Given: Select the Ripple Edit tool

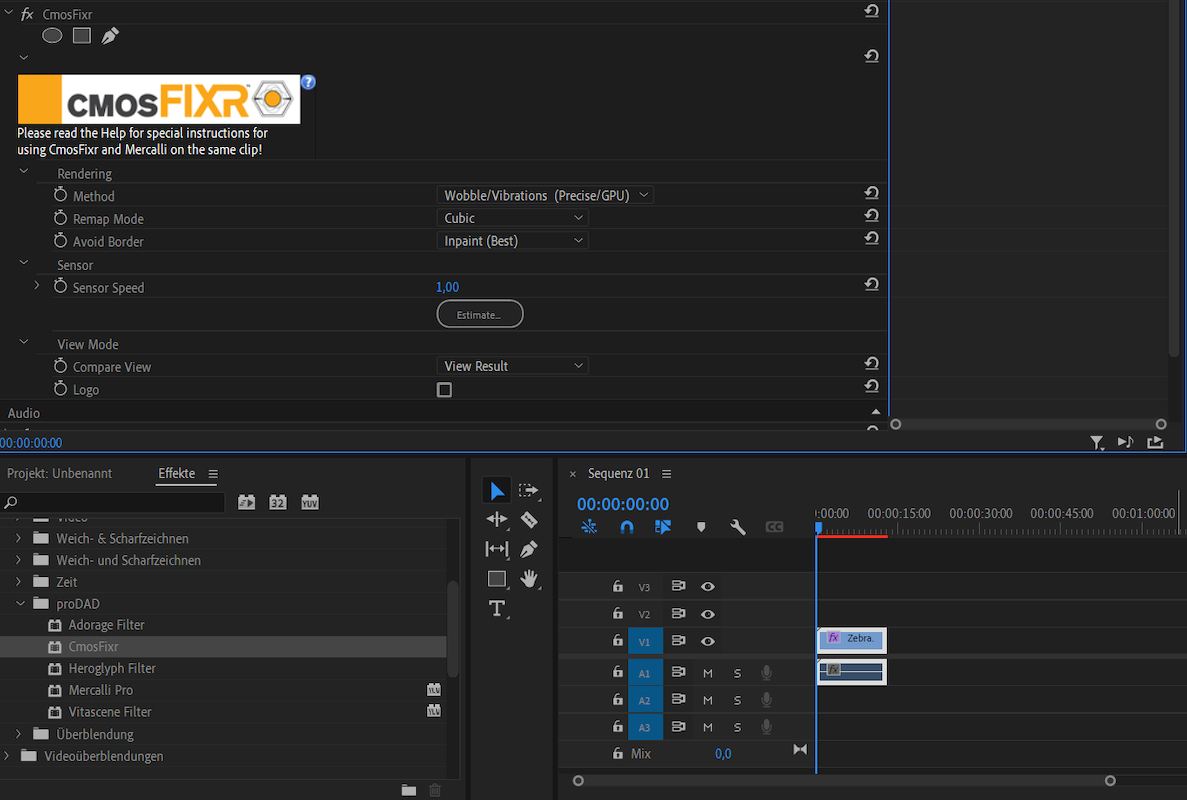Looking at the screenshot, I should [497, 519].
